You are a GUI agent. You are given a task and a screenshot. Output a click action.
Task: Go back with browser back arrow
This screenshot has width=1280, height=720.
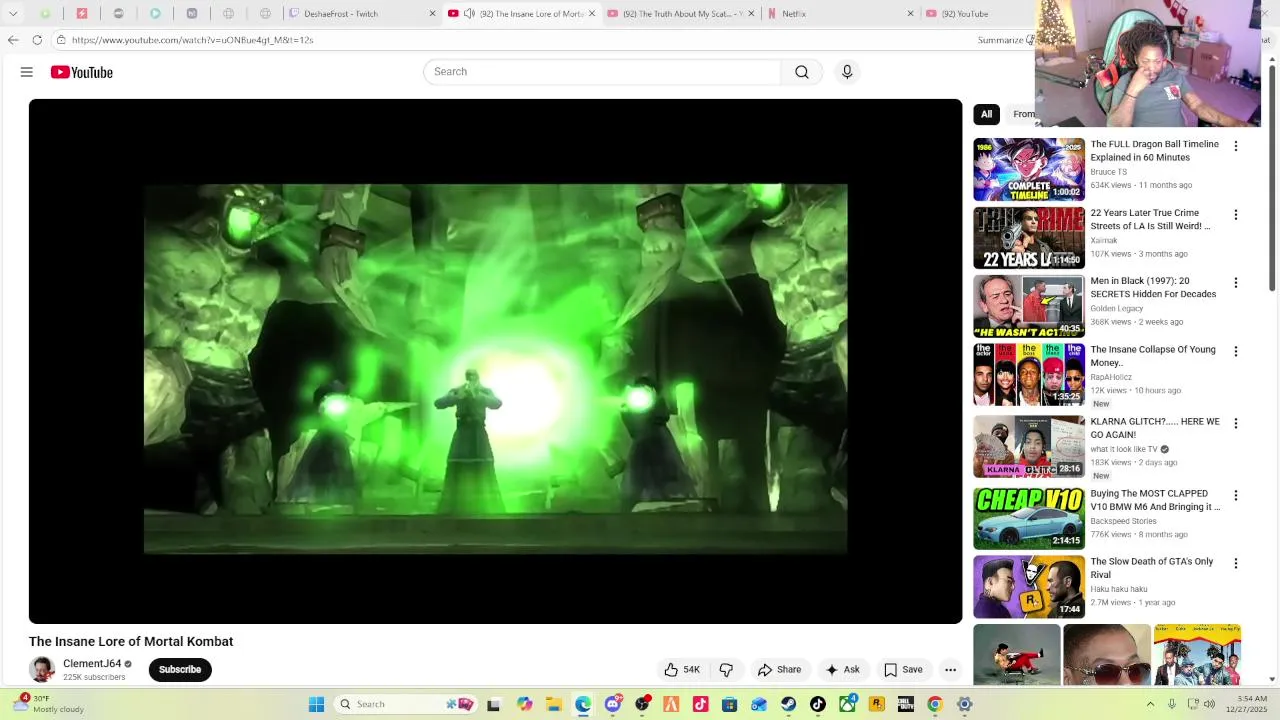(13, 40)
